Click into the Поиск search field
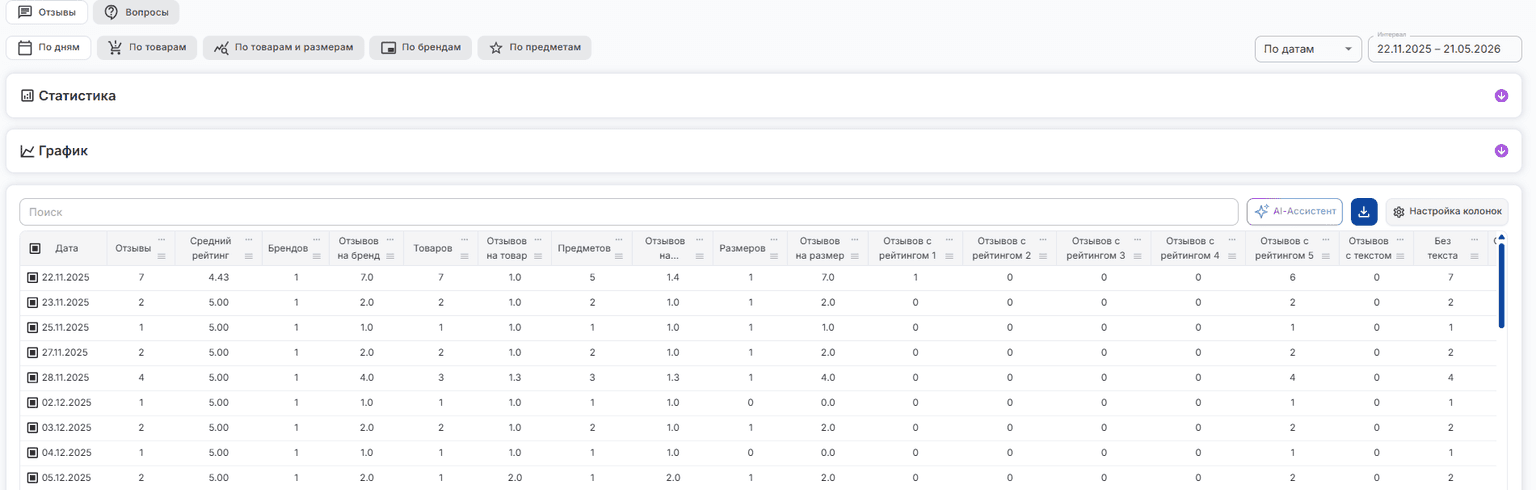Image resolution: width=1536 pixels, height=490 pixels. tap(629, 212)
